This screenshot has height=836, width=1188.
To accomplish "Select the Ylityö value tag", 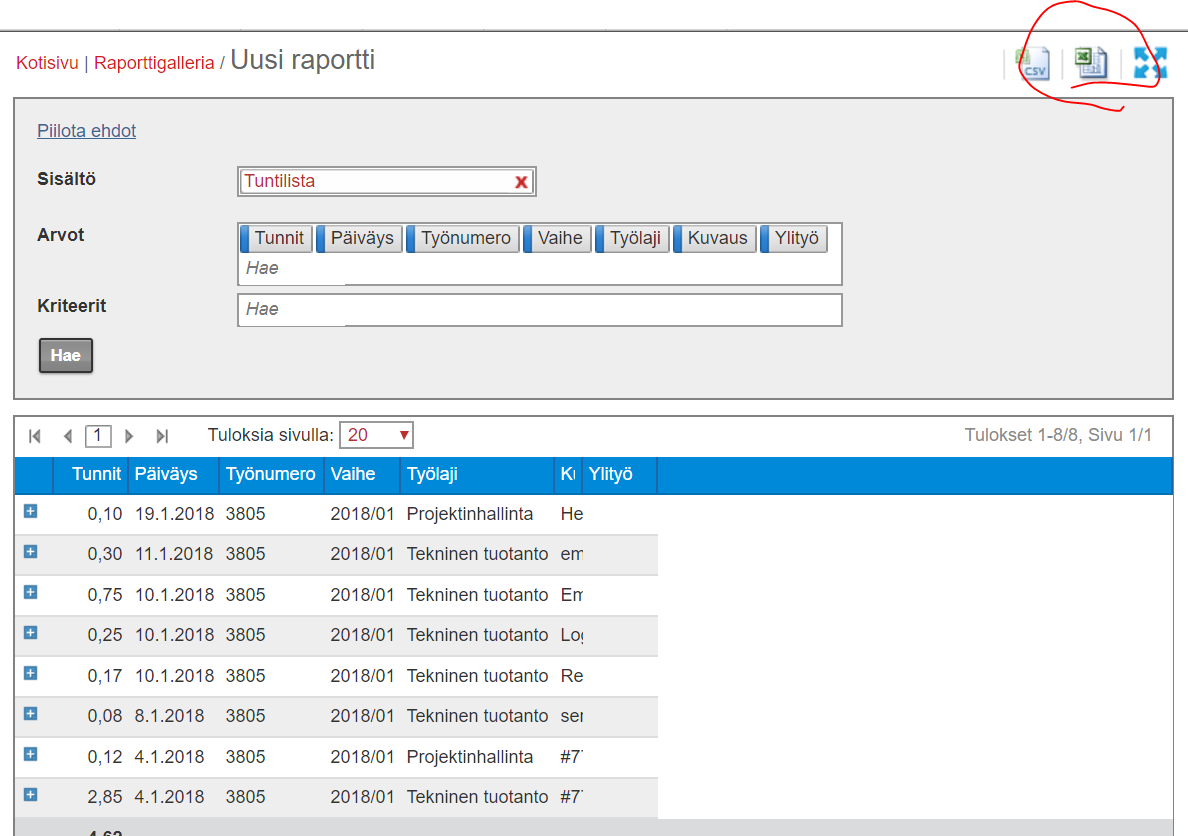I will (794, 238).
